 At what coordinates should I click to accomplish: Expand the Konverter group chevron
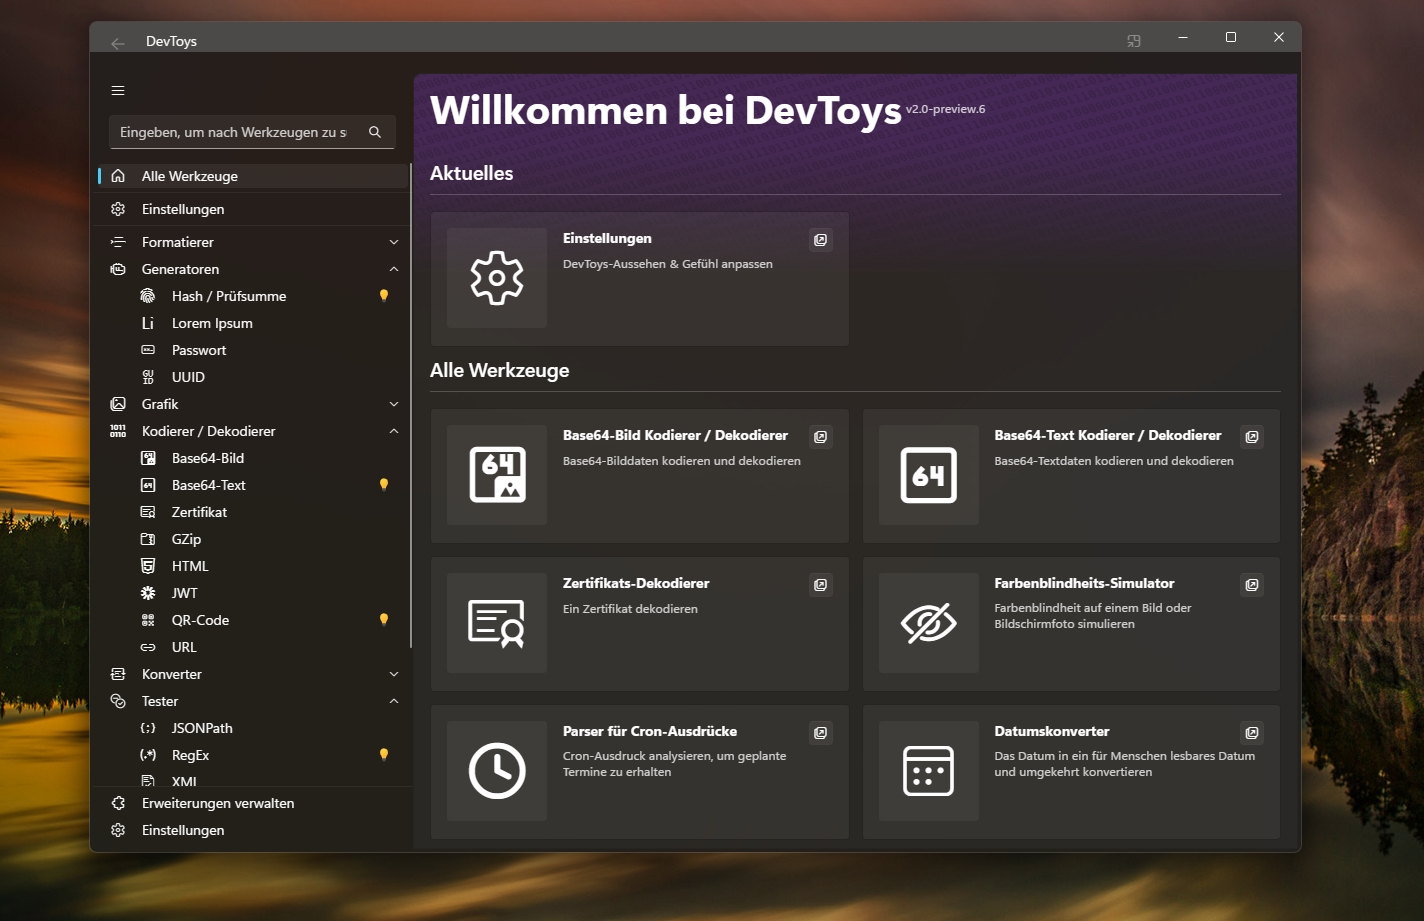[394, 674]
